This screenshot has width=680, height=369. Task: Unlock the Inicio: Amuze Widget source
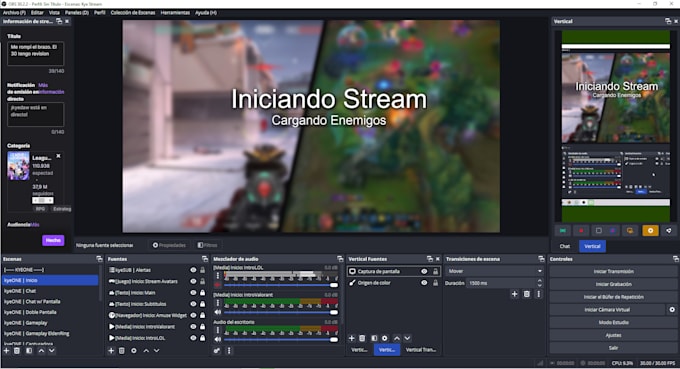203,315
